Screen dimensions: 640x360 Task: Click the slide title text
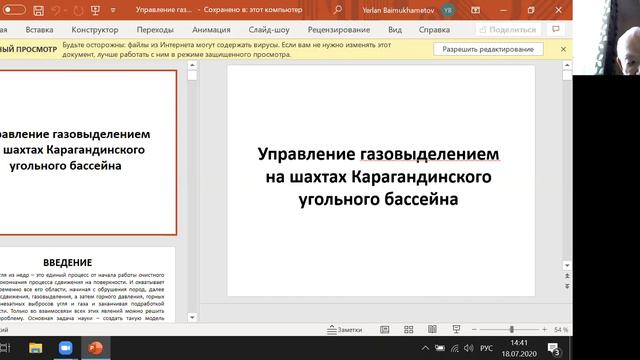click(378, 177)
